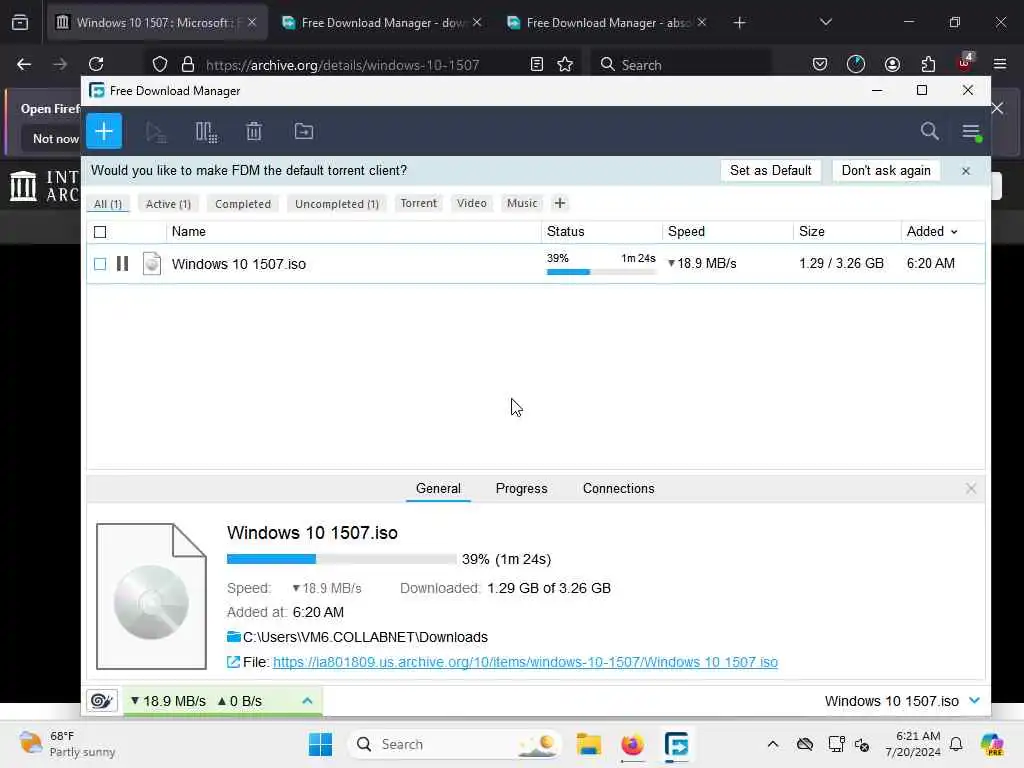Image resolution: width=1024 pixels, height=768 pixels.
Task: Expand current download dropdown at bottom right
Action: (x=974, y=700)
